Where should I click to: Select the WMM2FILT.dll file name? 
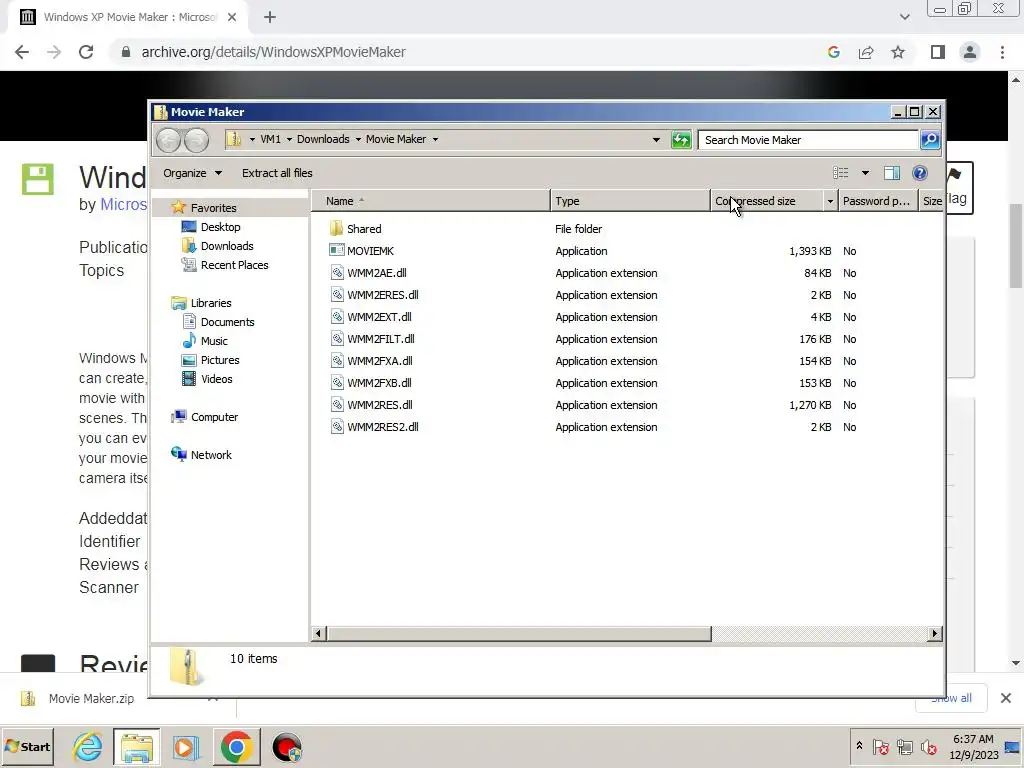tap(381, 339)
